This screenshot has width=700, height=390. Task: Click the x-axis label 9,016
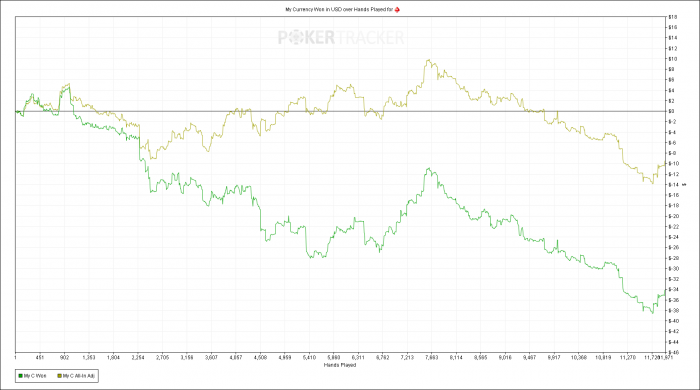tap(505, 357)
